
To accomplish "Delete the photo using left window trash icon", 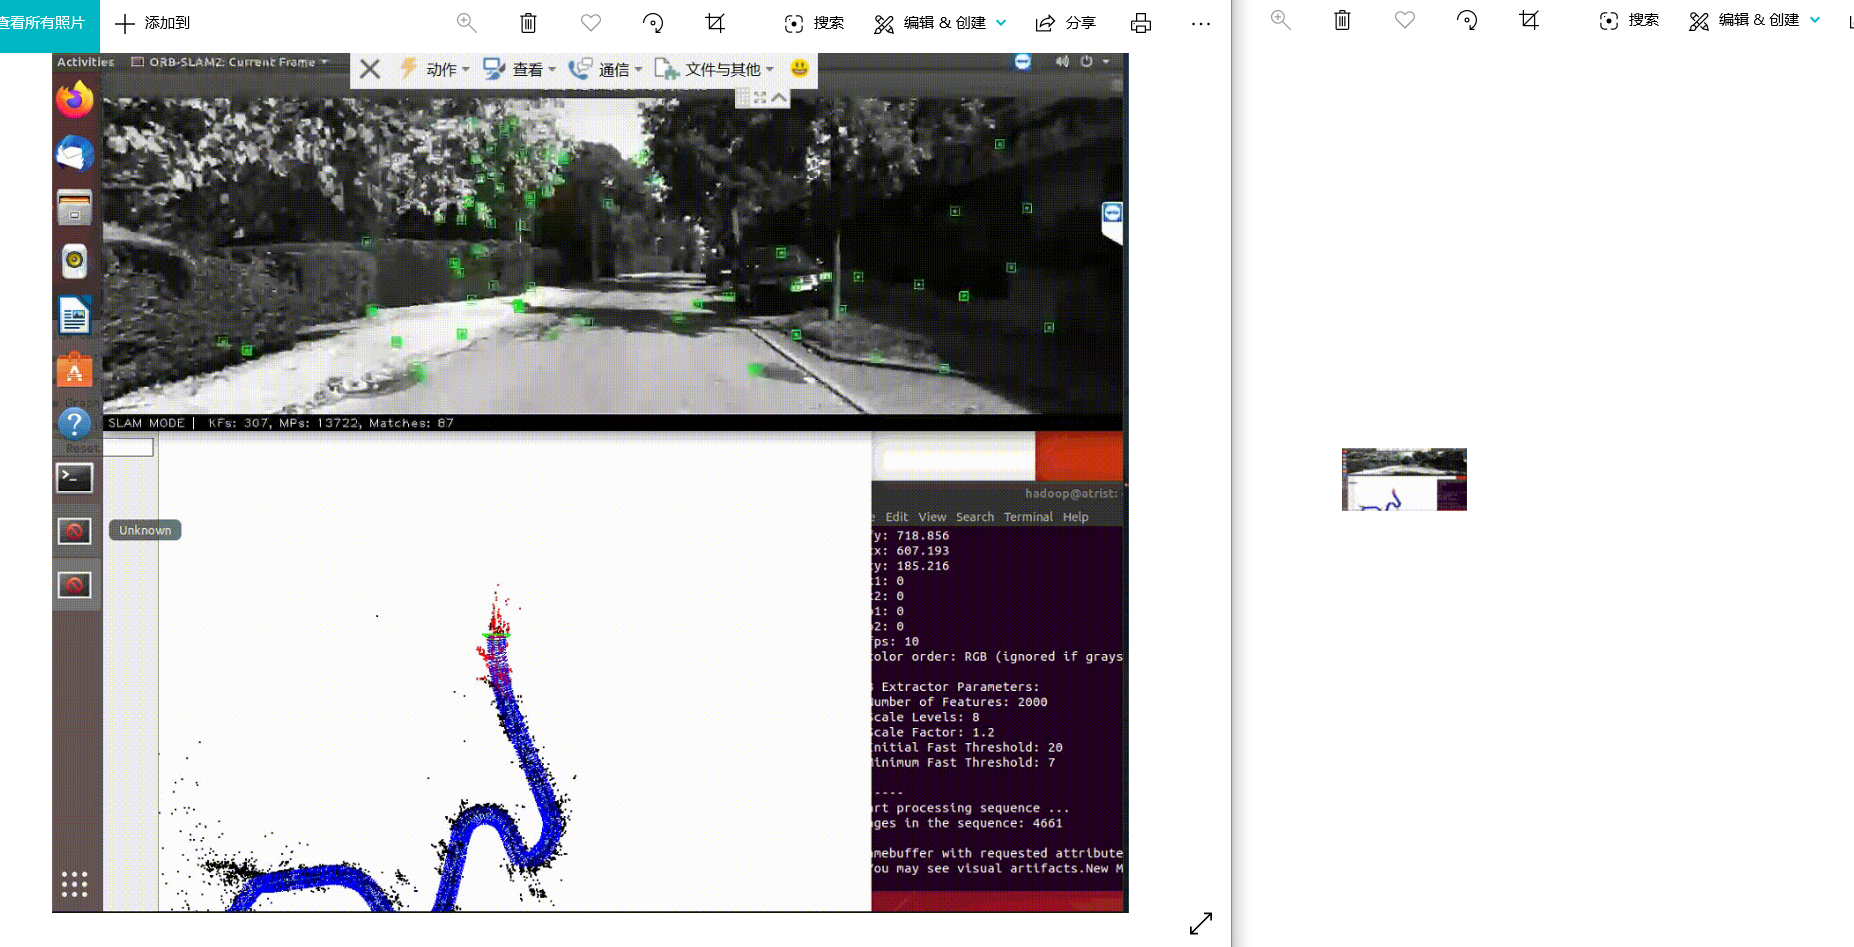I will [x=528, y=22].
